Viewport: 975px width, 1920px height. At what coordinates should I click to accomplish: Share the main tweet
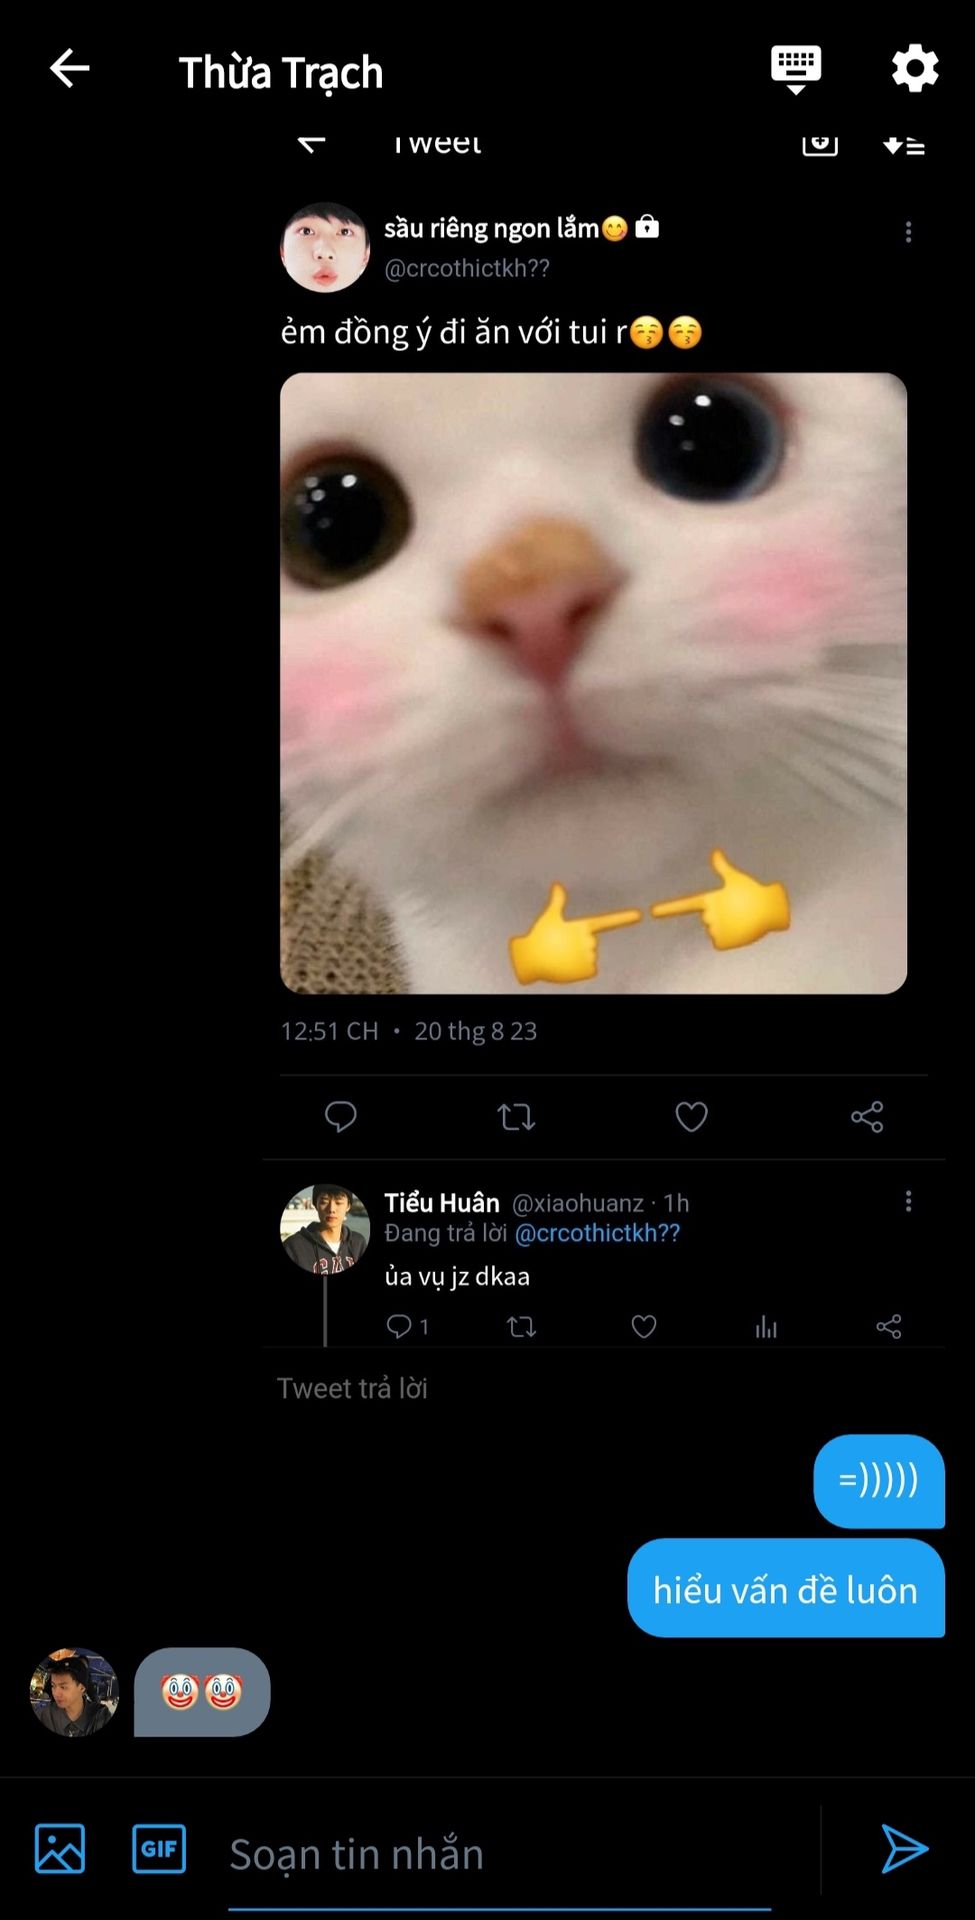867,1116
